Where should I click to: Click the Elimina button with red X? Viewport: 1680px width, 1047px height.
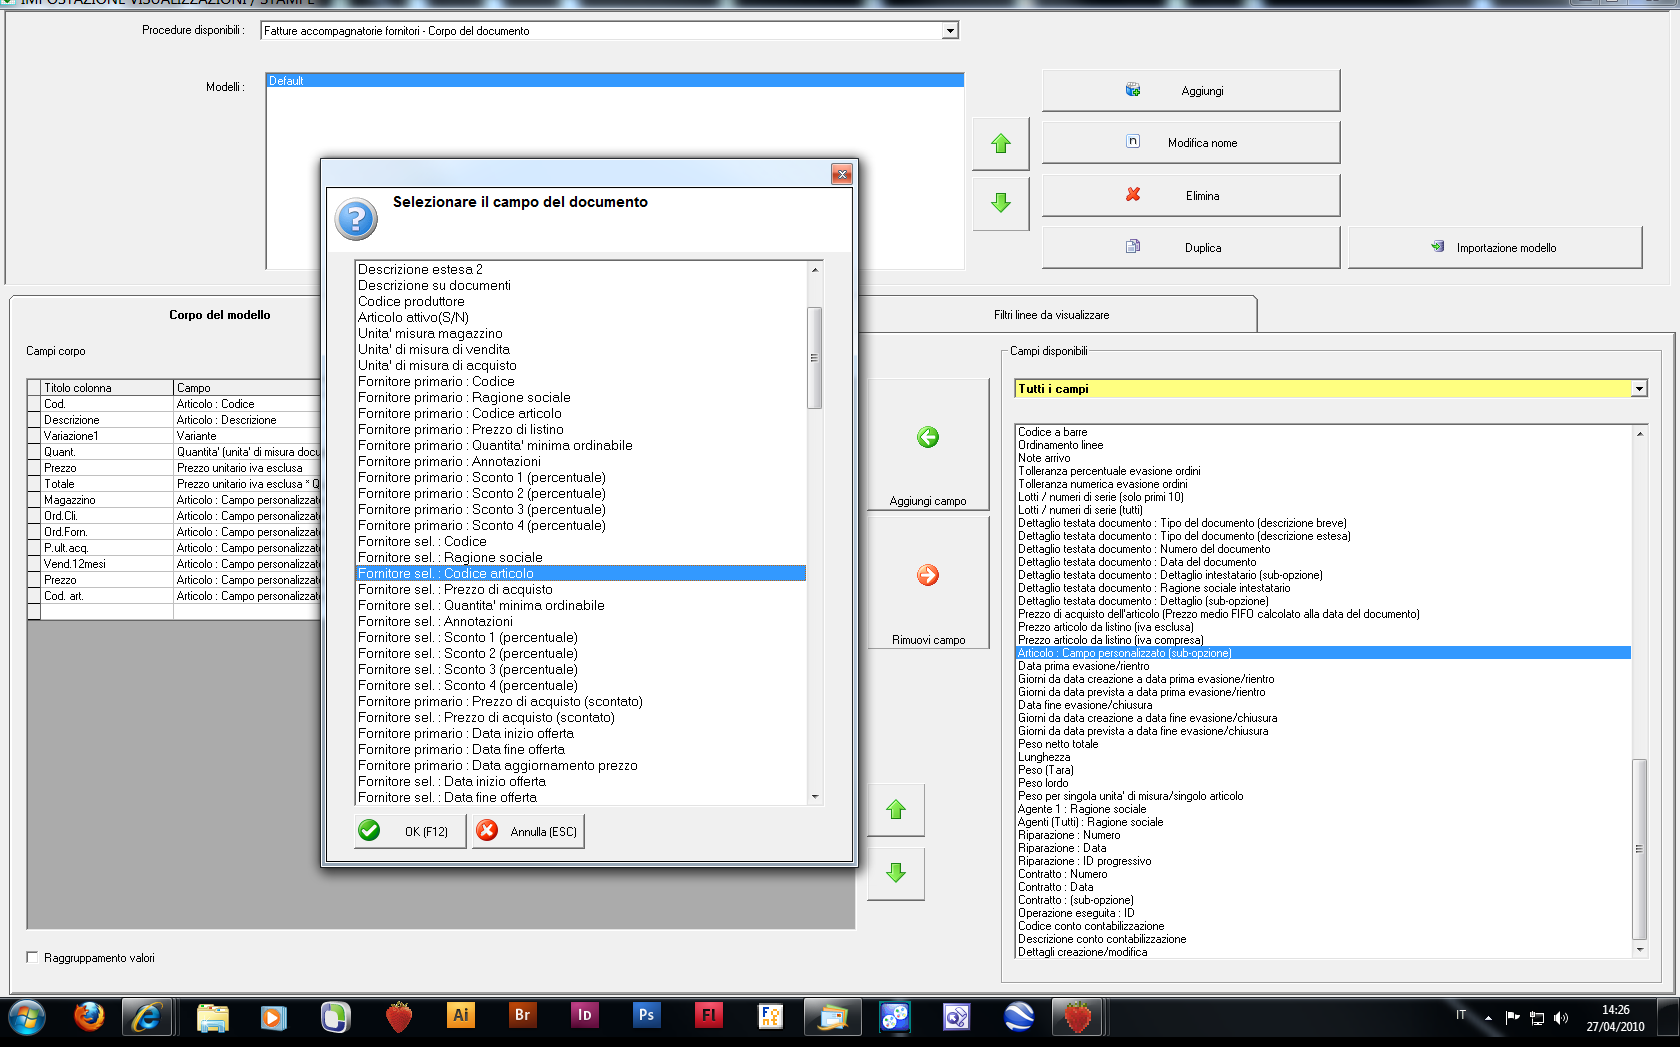(1191, 196)
